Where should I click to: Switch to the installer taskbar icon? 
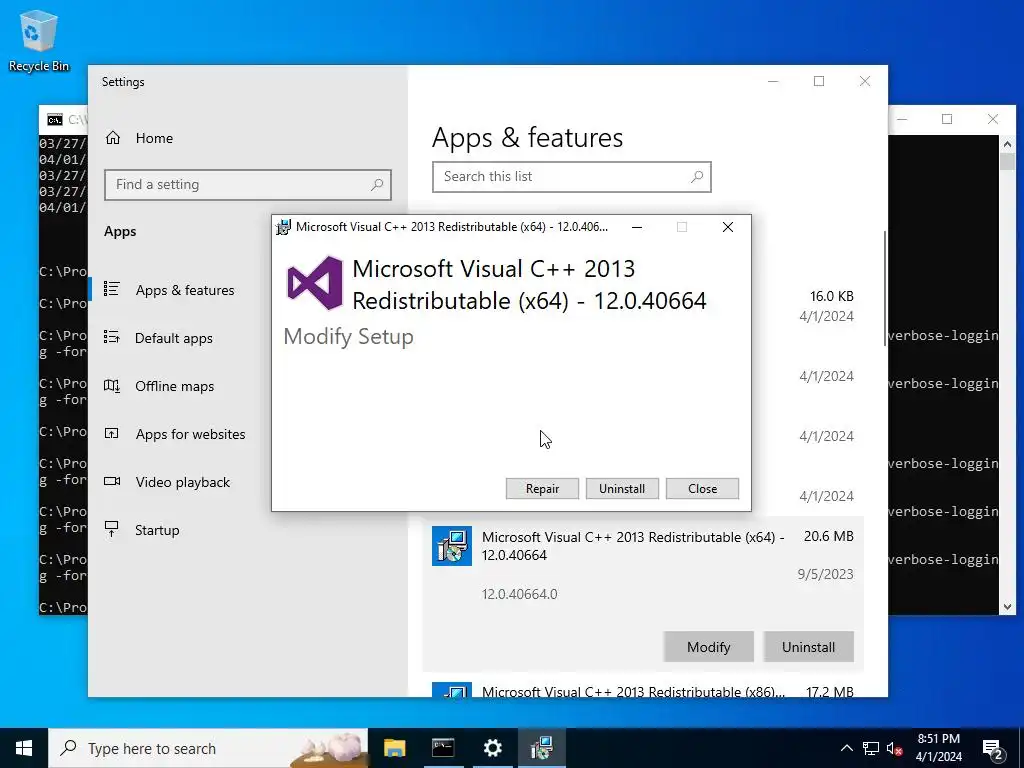click(541, 748)
